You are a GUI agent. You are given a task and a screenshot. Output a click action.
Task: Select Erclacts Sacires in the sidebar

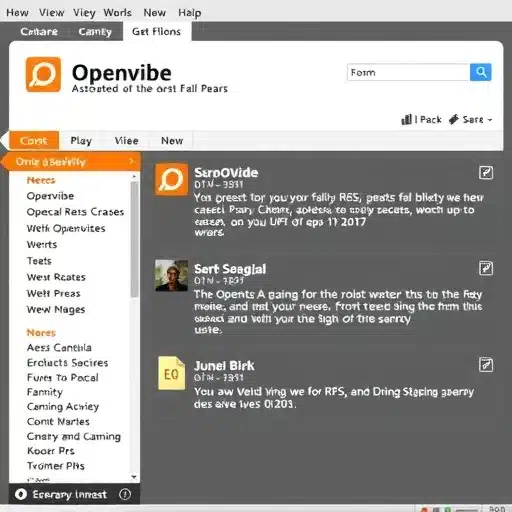tap(67, 363)
